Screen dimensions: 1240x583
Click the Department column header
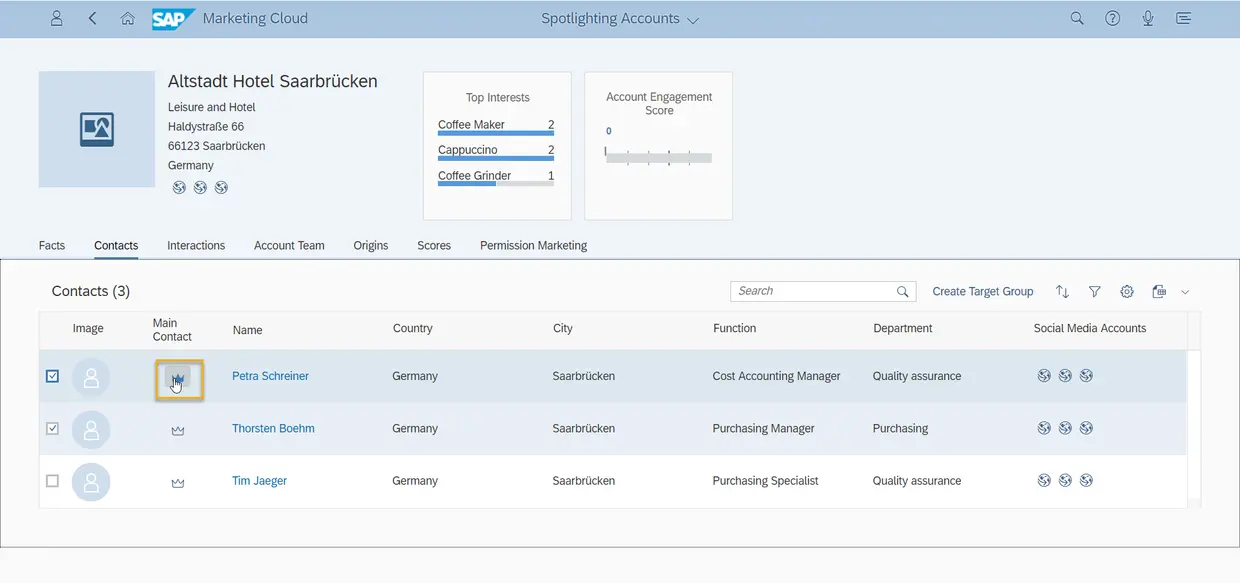pyautogui.click(x=903, y=328)
